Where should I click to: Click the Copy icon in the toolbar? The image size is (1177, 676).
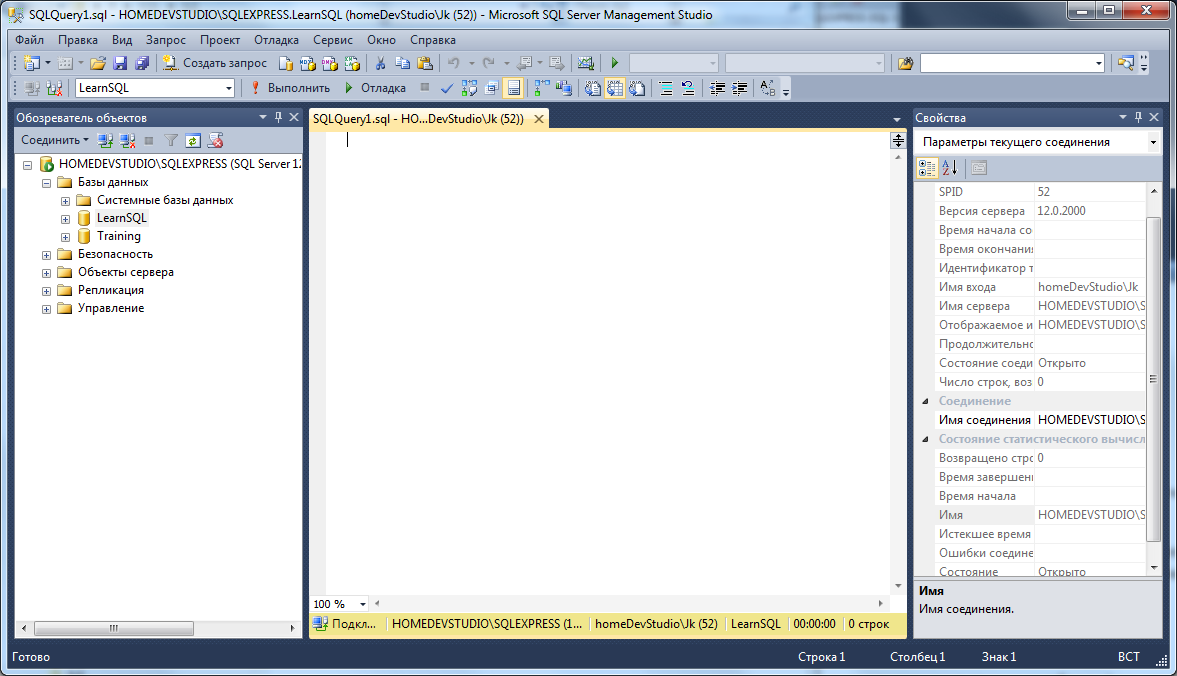[402, 64]
